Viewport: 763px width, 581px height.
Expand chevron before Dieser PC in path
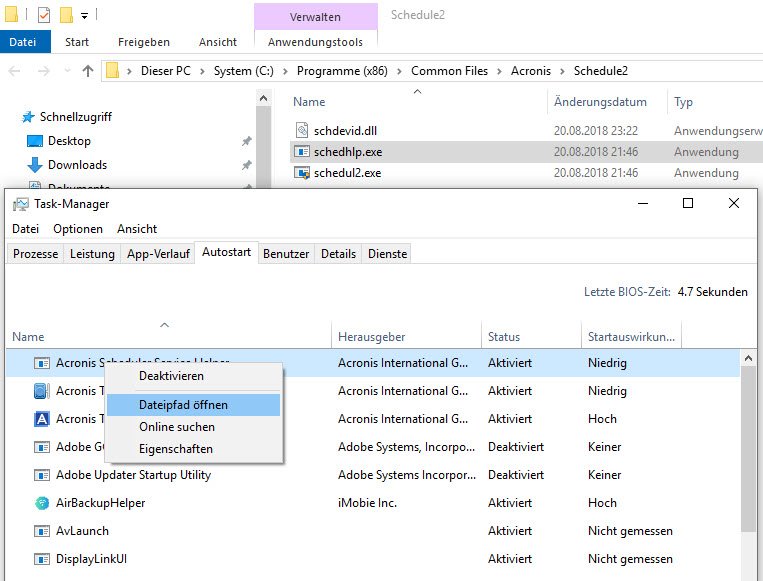pyautogui.click(x=129, y=71)
